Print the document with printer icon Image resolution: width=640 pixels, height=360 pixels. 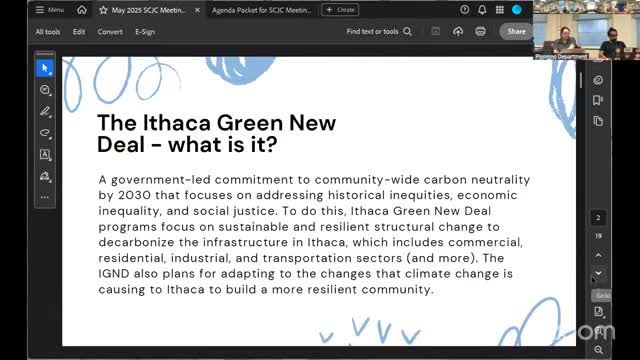(x=480, y=31)
